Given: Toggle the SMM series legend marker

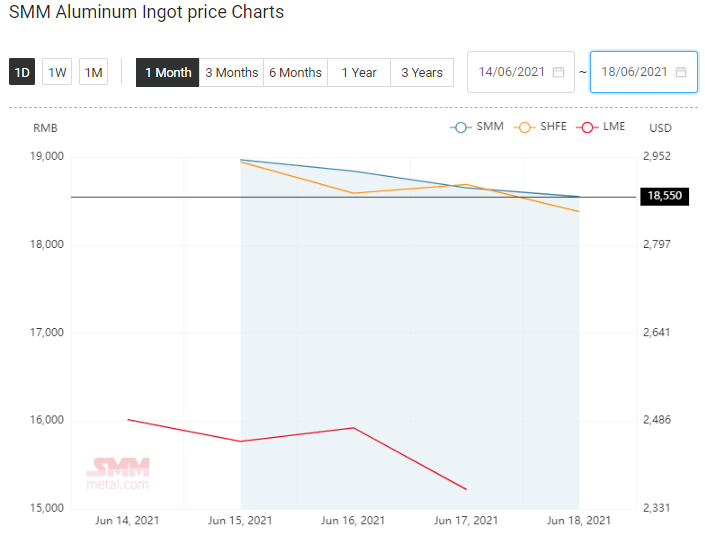Looking at the screenshot, I should click(460, 127).
